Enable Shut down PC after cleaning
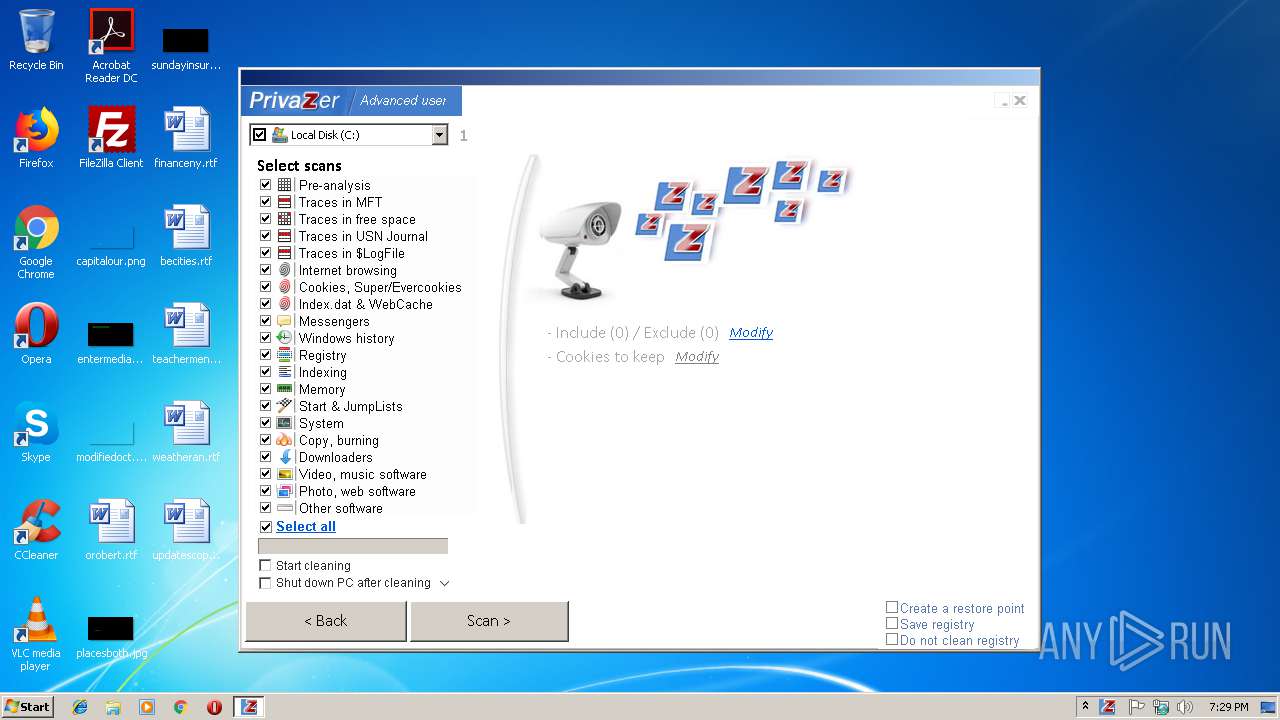1280x720 pixels. [x=266, y=583]
